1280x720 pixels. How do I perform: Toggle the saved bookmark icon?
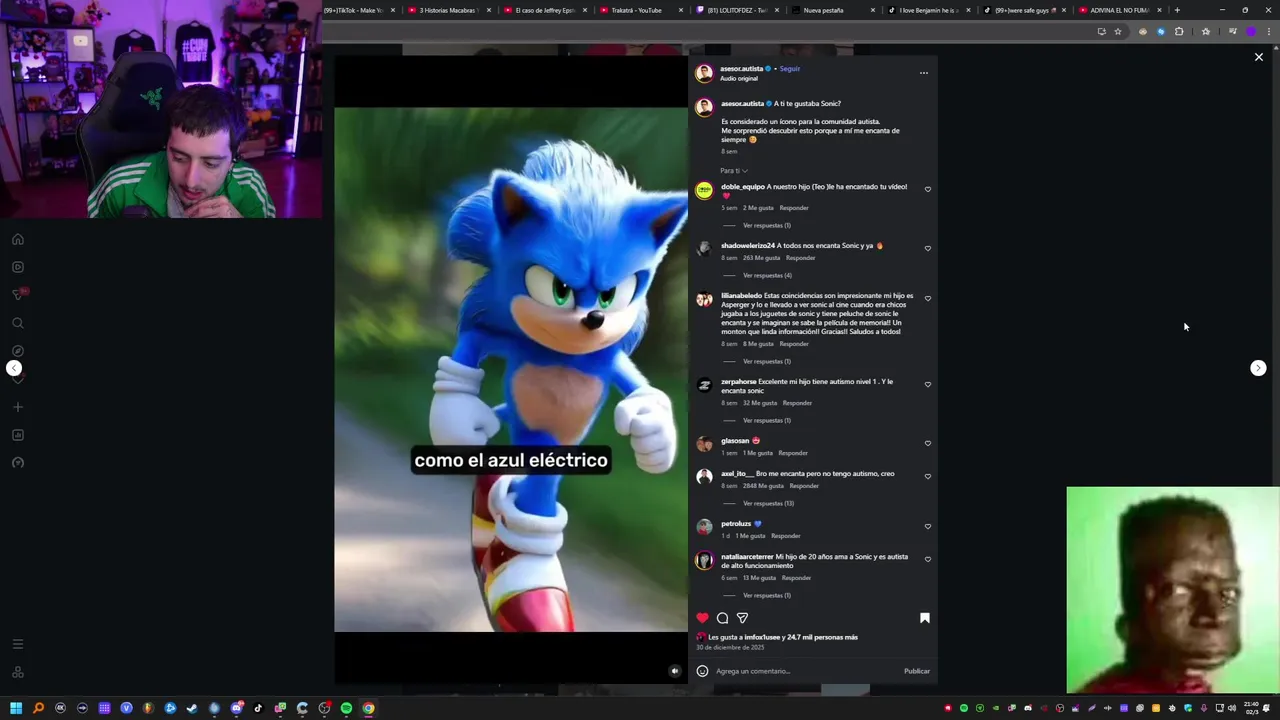pyautogui.click(x=924, y=618)
